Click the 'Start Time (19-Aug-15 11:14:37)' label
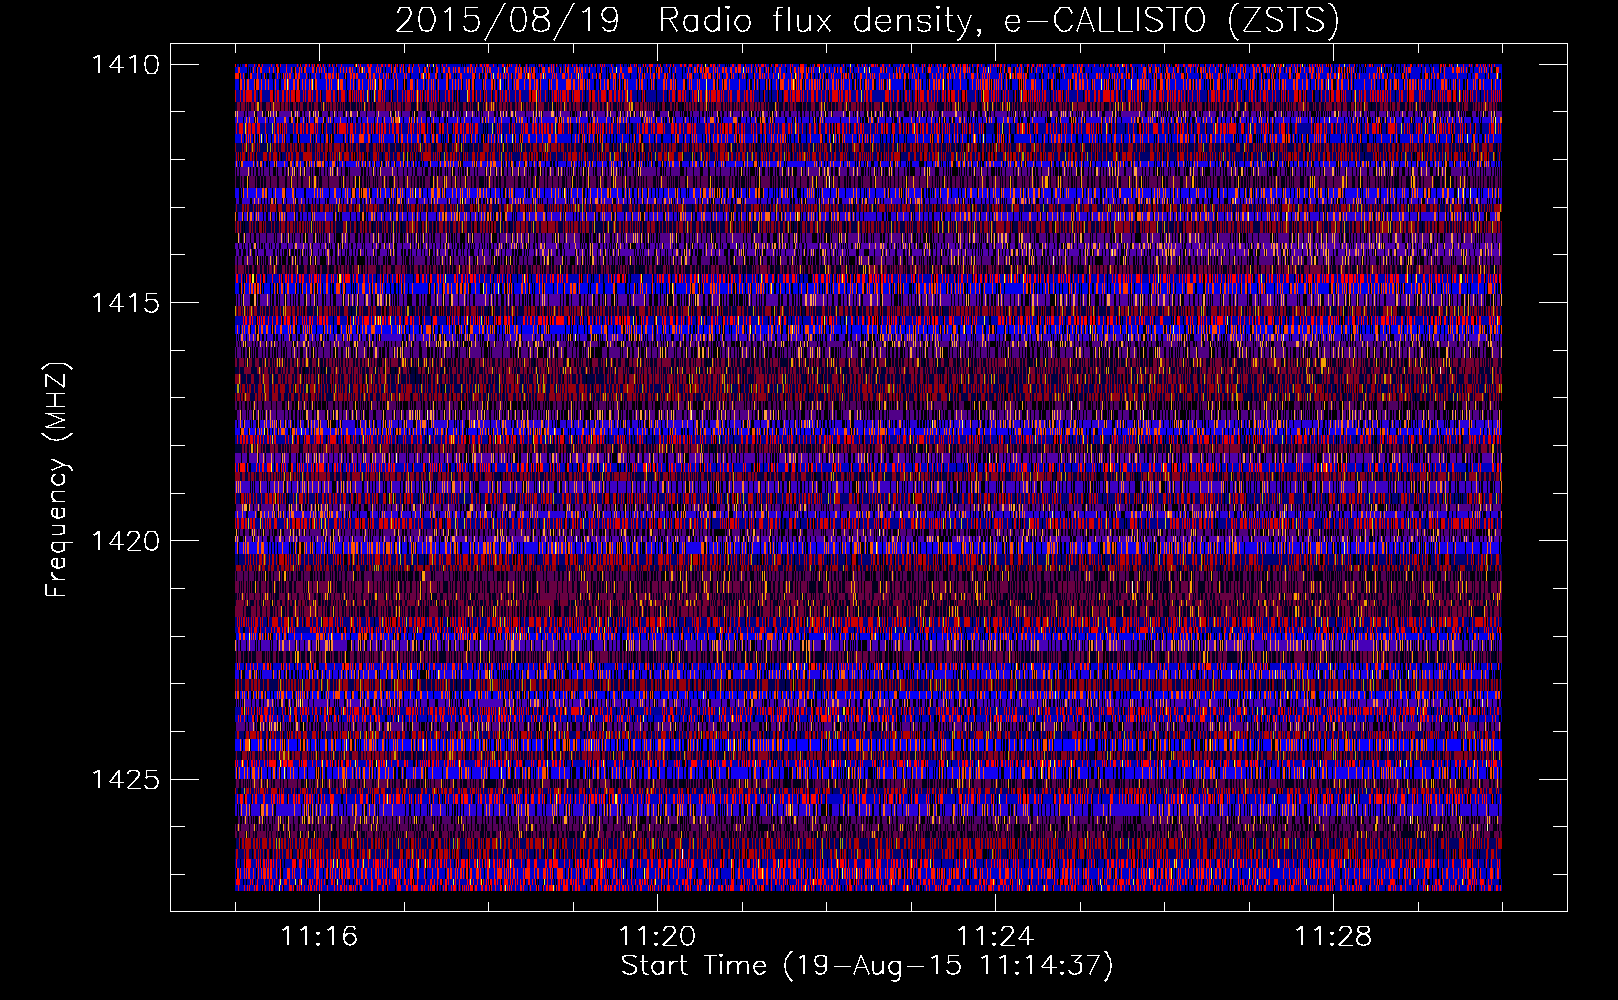The width and height of the screenshot is (1618, 1000). 867,966
